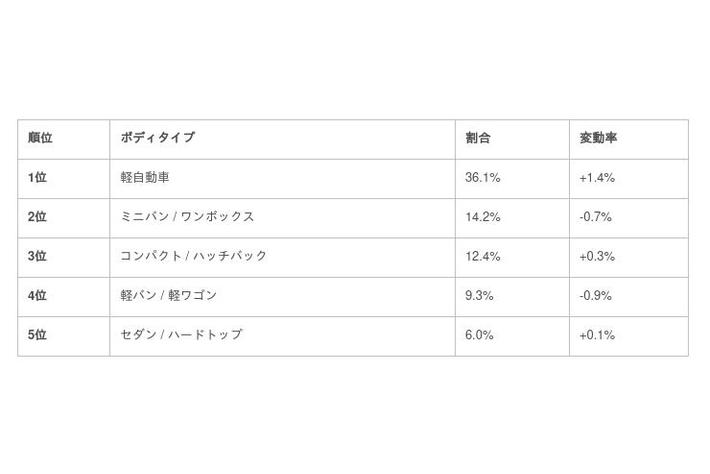Select the ミニバン / ワンボックス cell
This screenshot has height=474, width=710.
pyautogui.click(x=187, y=217)
